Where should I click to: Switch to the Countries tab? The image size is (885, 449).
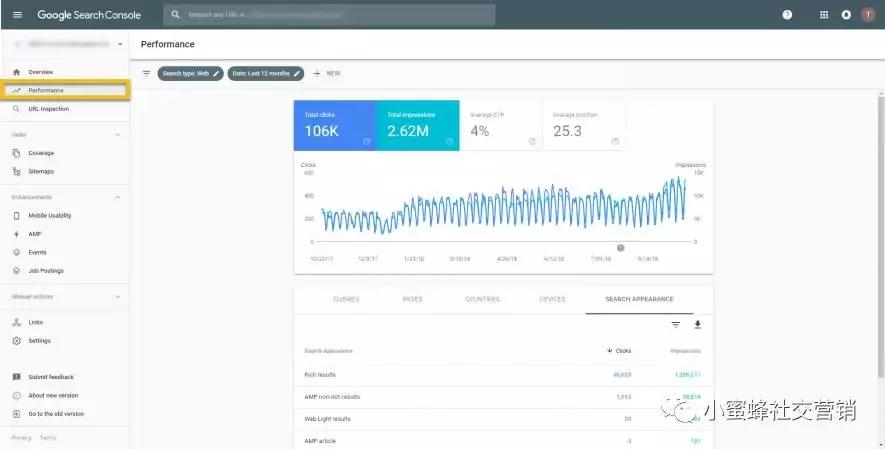coord(483,299)
